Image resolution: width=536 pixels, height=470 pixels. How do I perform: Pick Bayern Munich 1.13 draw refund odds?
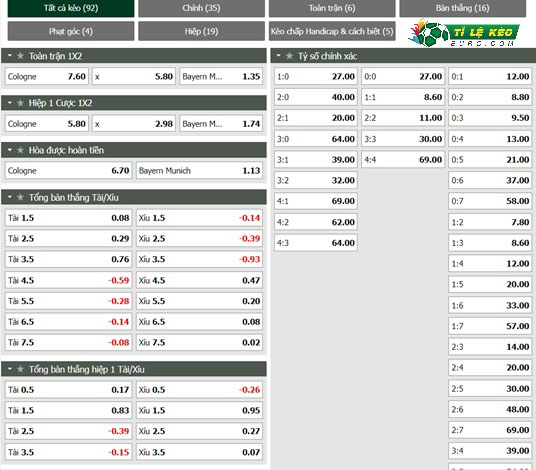199,170
